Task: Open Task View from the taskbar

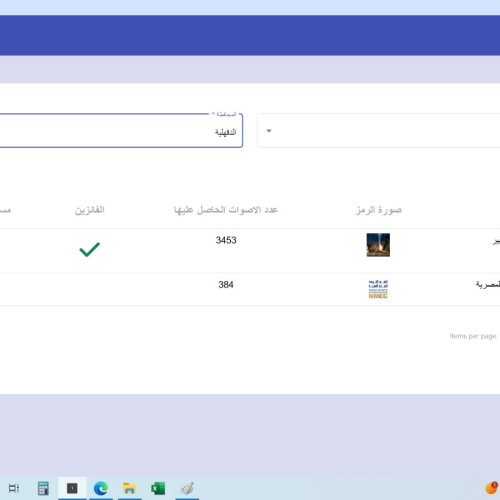Action: tap(14, 488)
